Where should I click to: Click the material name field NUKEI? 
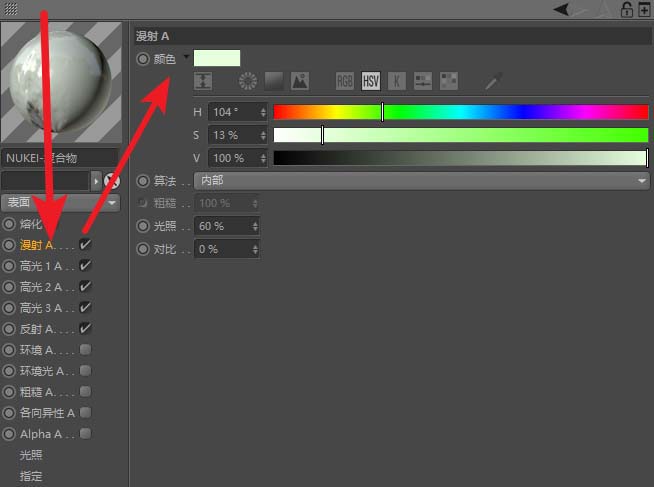(x=60, y=158)
